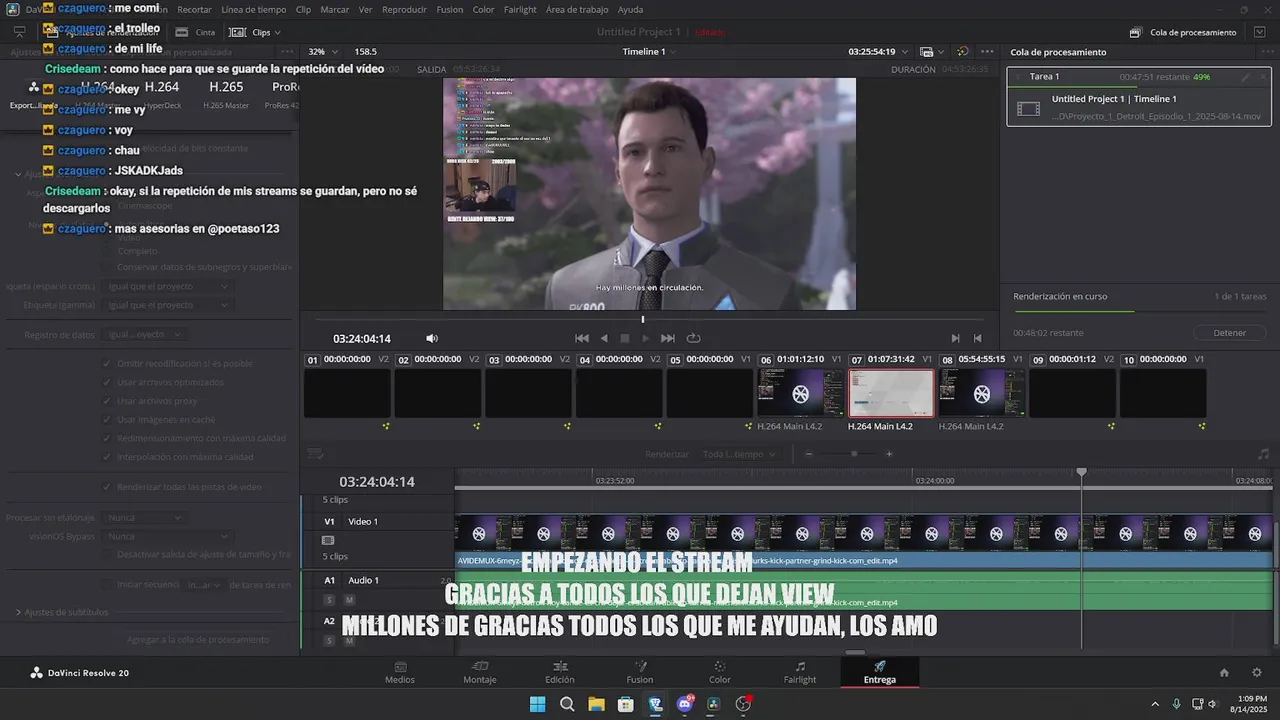
Task: Click the Cola de procesamiento toolbar icon
Action: pyautogui.click(x=1136, y=32)
